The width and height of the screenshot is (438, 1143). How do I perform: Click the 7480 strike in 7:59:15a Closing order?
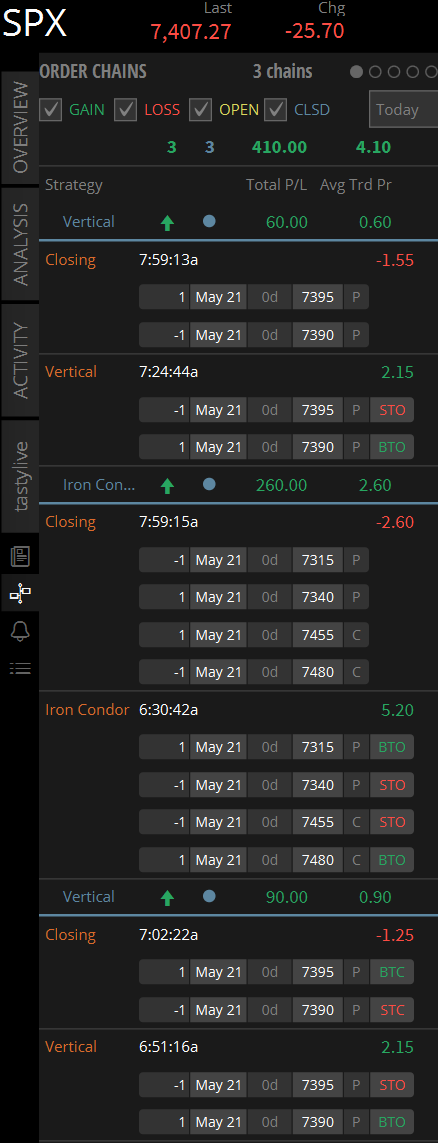pos(318,672)
